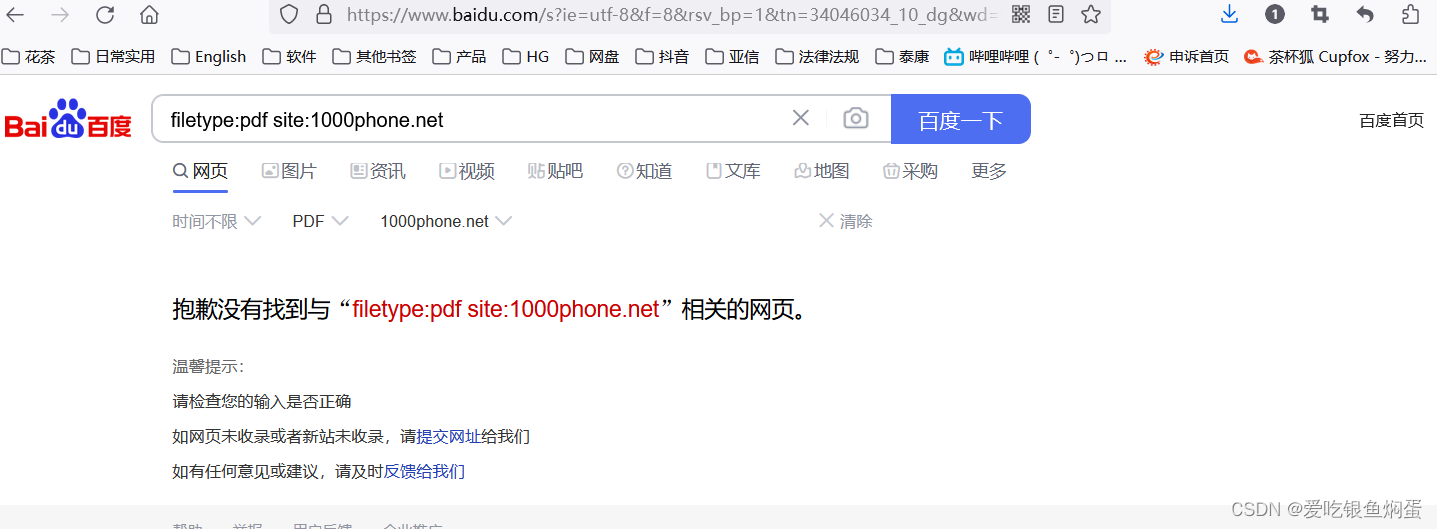Open the downloads arrow icon
This screenshot has height=529, width=1437.
(x=1230, y=14)
